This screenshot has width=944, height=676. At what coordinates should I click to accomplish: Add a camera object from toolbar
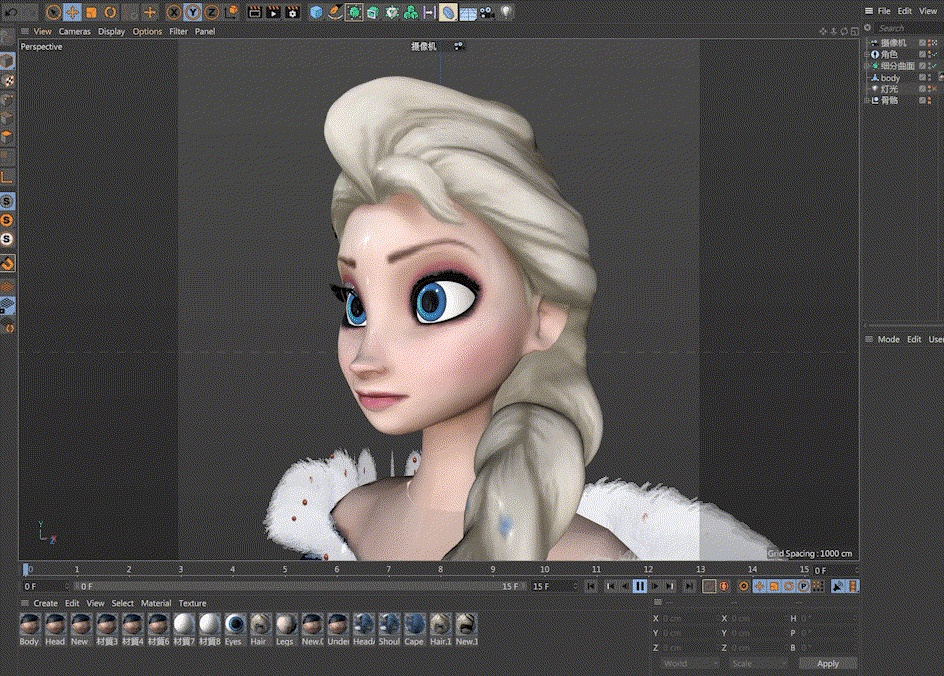coord(487,11)
